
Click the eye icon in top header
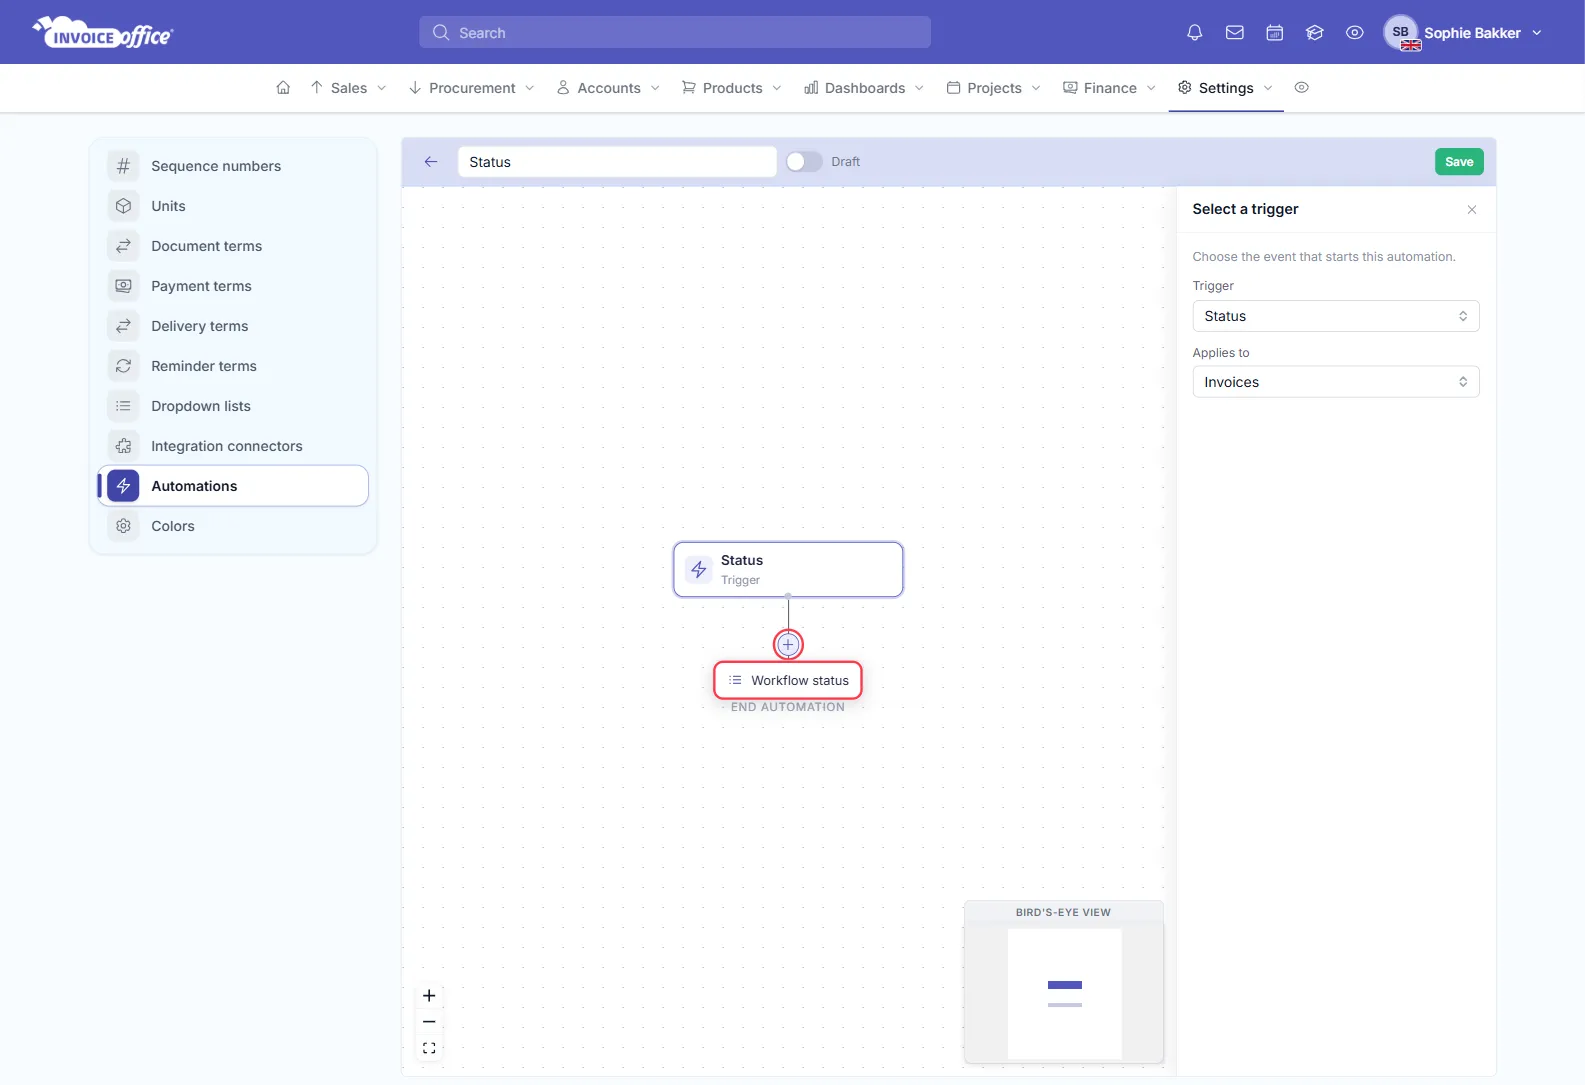pyautogui.click(x=1355, y=33)
